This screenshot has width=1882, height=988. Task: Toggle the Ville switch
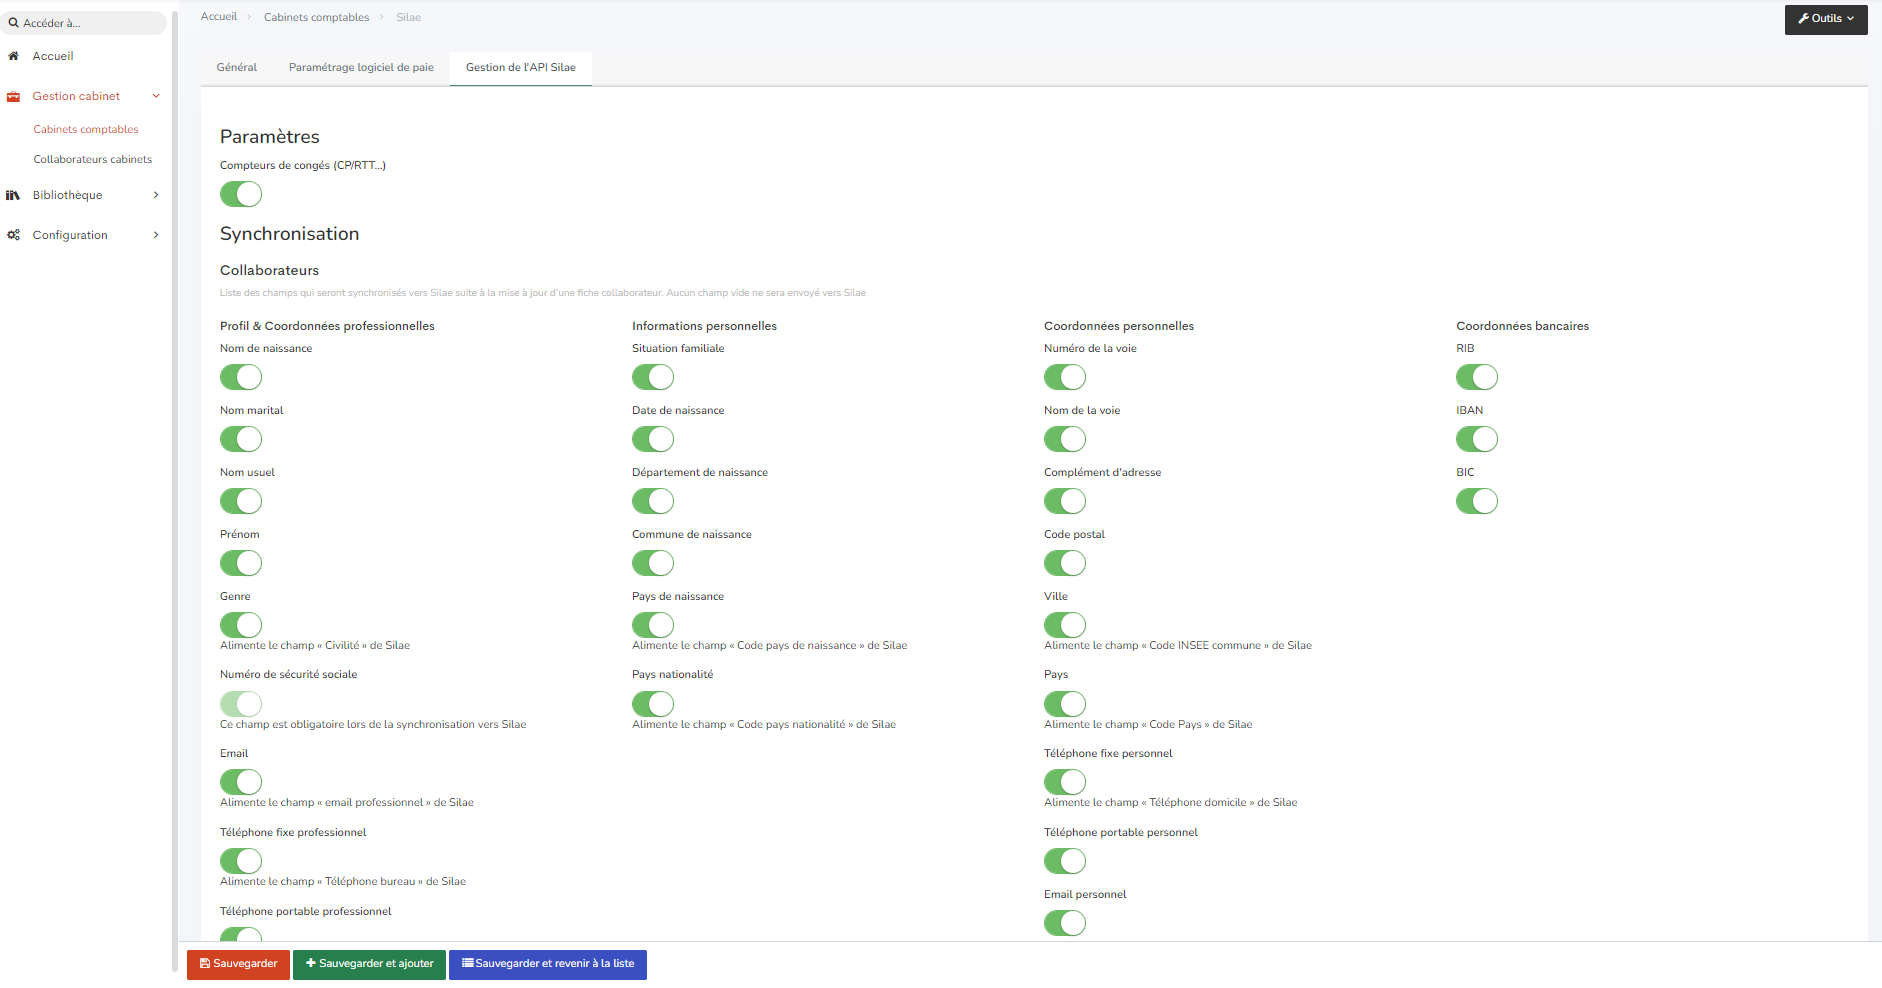[x=1065, y=625]
